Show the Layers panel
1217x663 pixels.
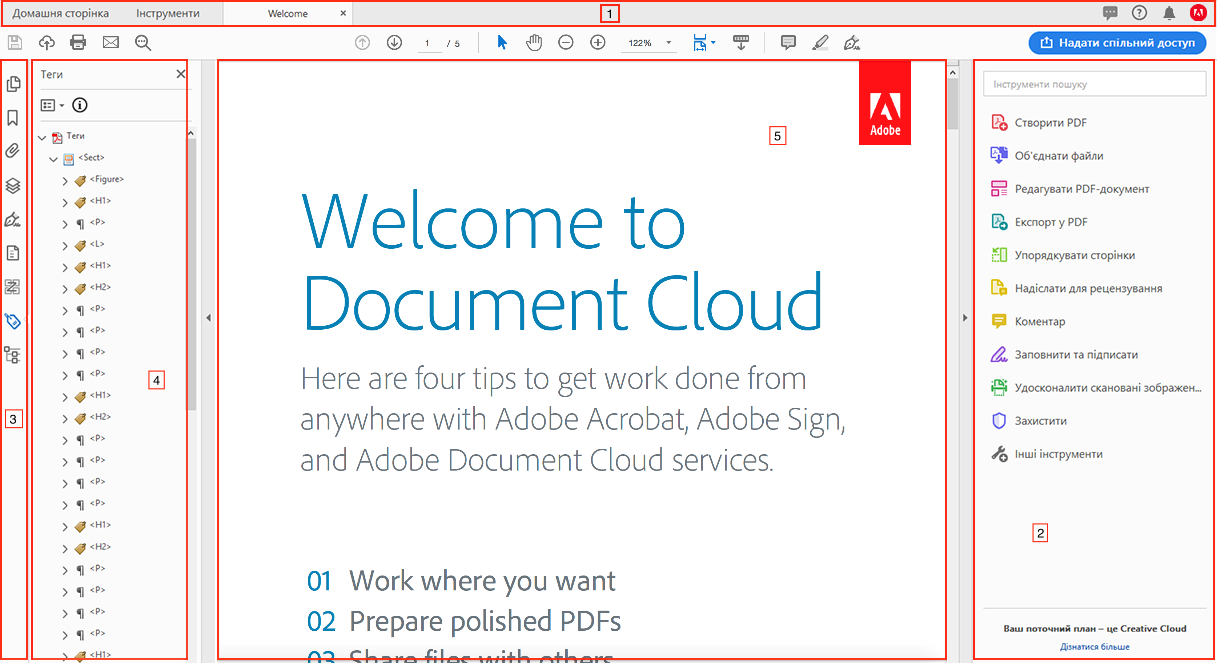coord(13,185)
